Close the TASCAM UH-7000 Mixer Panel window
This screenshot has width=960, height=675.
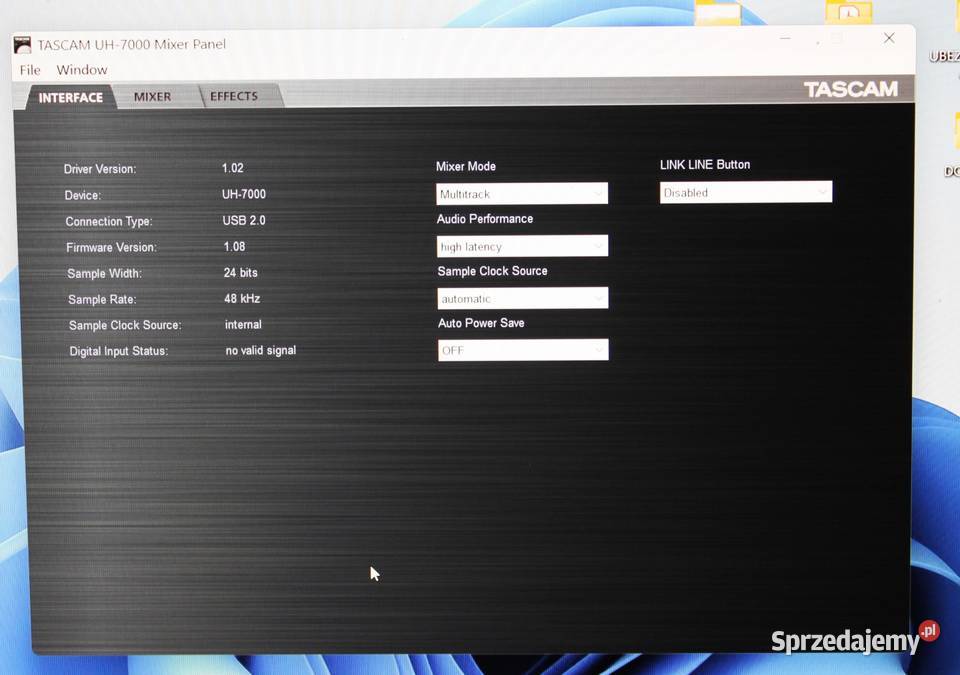[x=889, y=38]
